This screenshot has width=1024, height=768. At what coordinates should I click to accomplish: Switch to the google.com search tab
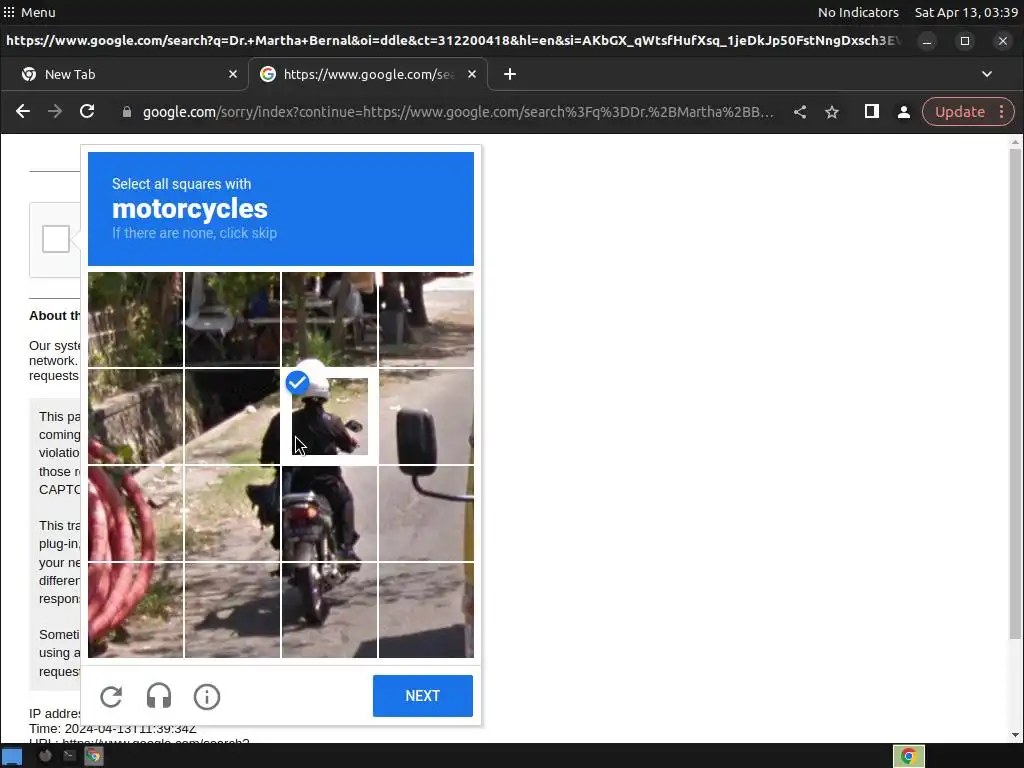[x=367, y=74]
